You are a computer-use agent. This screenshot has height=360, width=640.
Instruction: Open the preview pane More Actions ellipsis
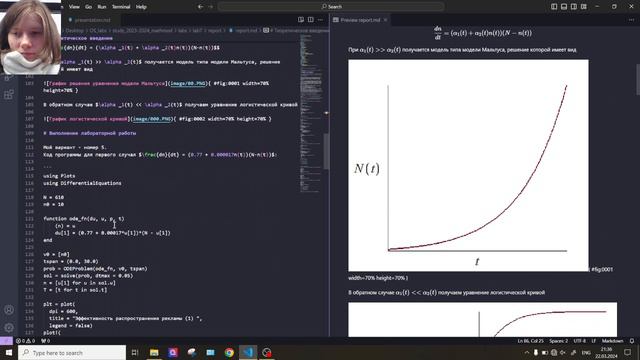(x=632, y=20)
